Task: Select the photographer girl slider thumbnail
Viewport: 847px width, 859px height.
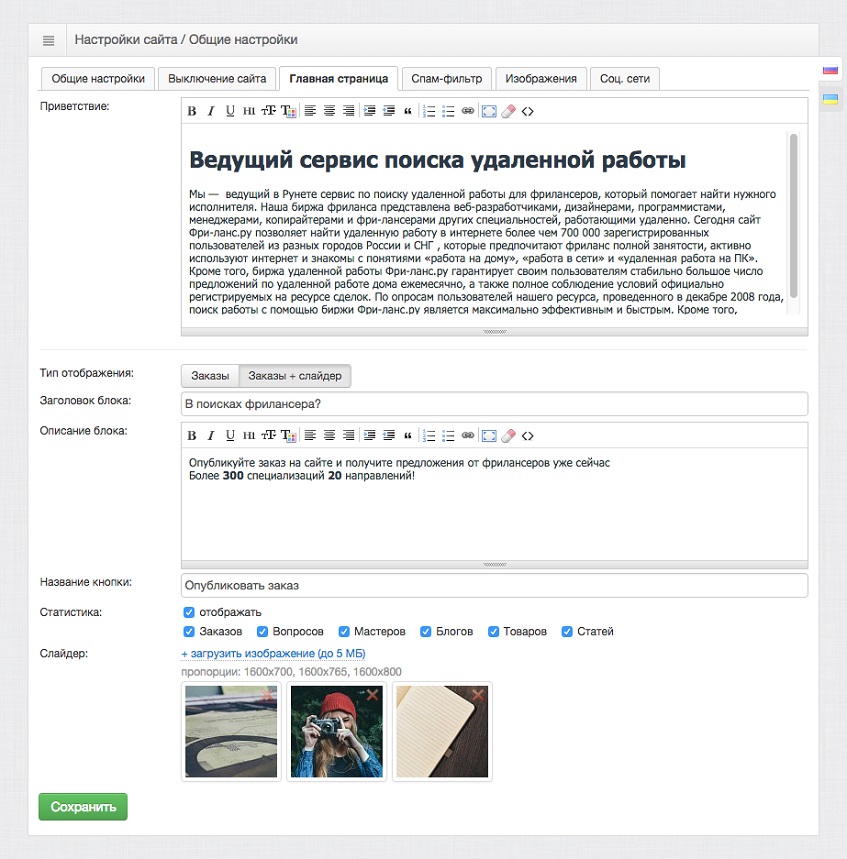Action: coord(336,732)
